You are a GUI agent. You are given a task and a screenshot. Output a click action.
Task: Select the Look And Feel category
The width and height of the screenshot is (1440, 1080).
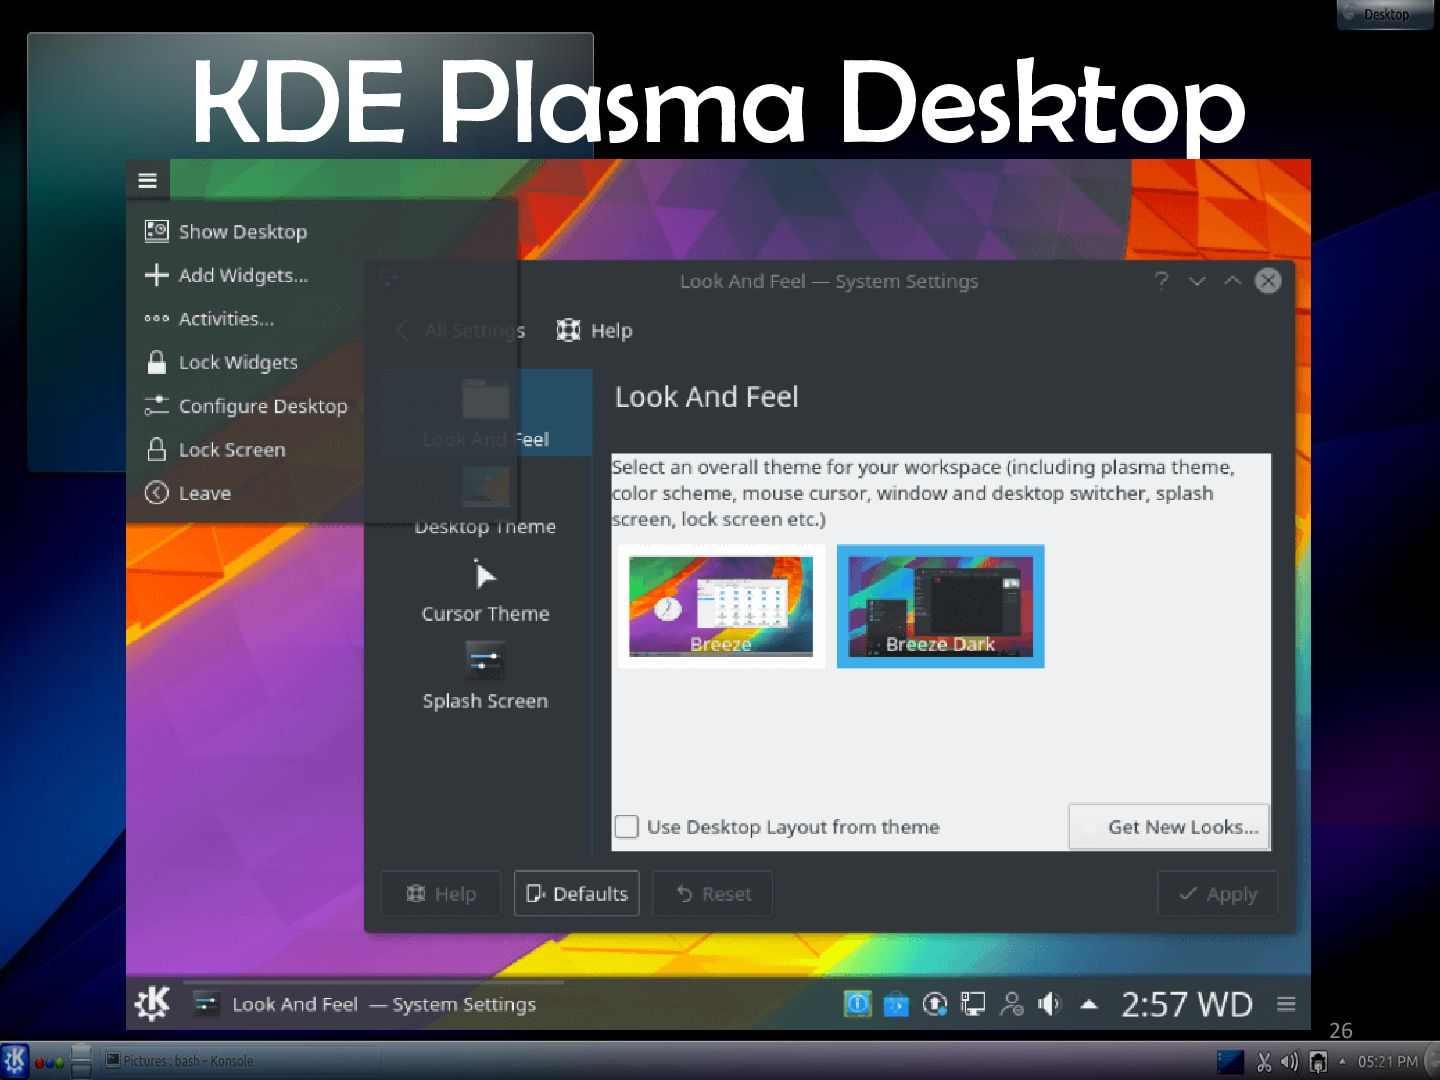click(x=486, y=413)
